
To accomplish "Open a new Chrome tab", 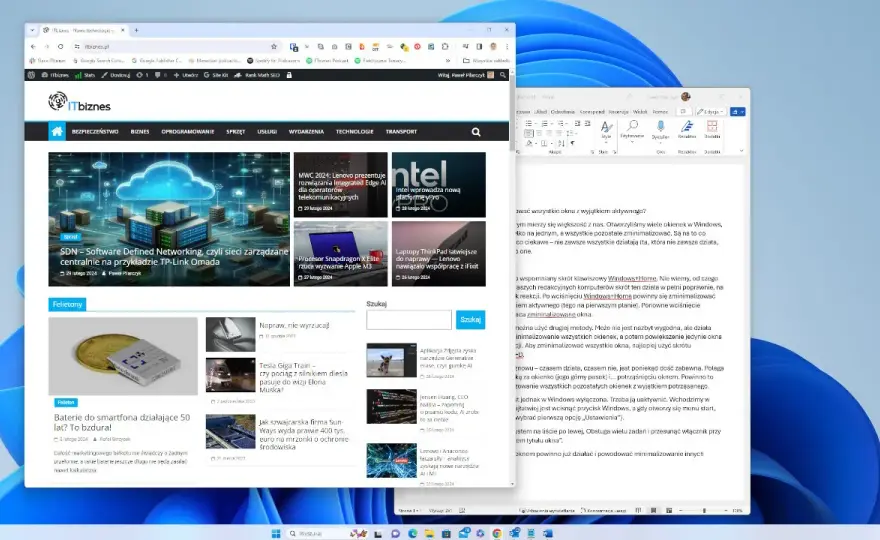I will [x=136, y=30].
